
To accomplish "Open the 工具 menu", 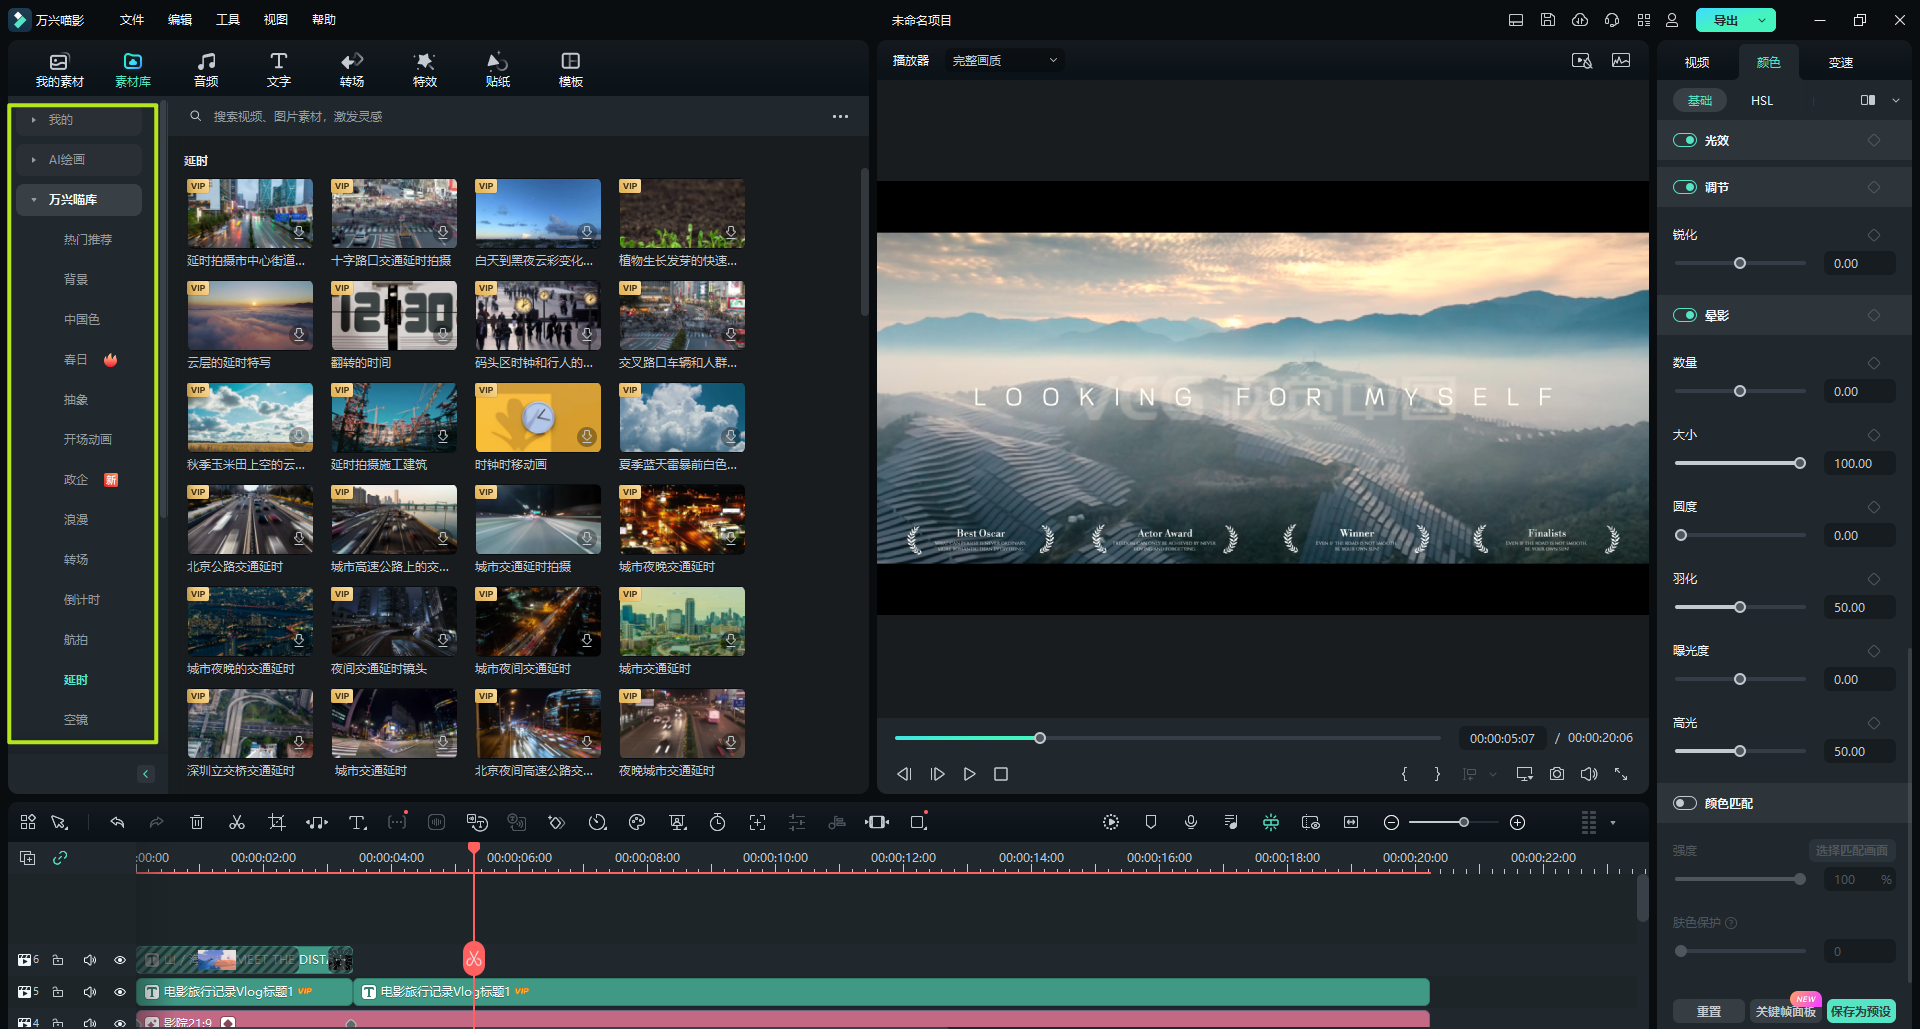I will pyautogui.click(x=228, y=20).
